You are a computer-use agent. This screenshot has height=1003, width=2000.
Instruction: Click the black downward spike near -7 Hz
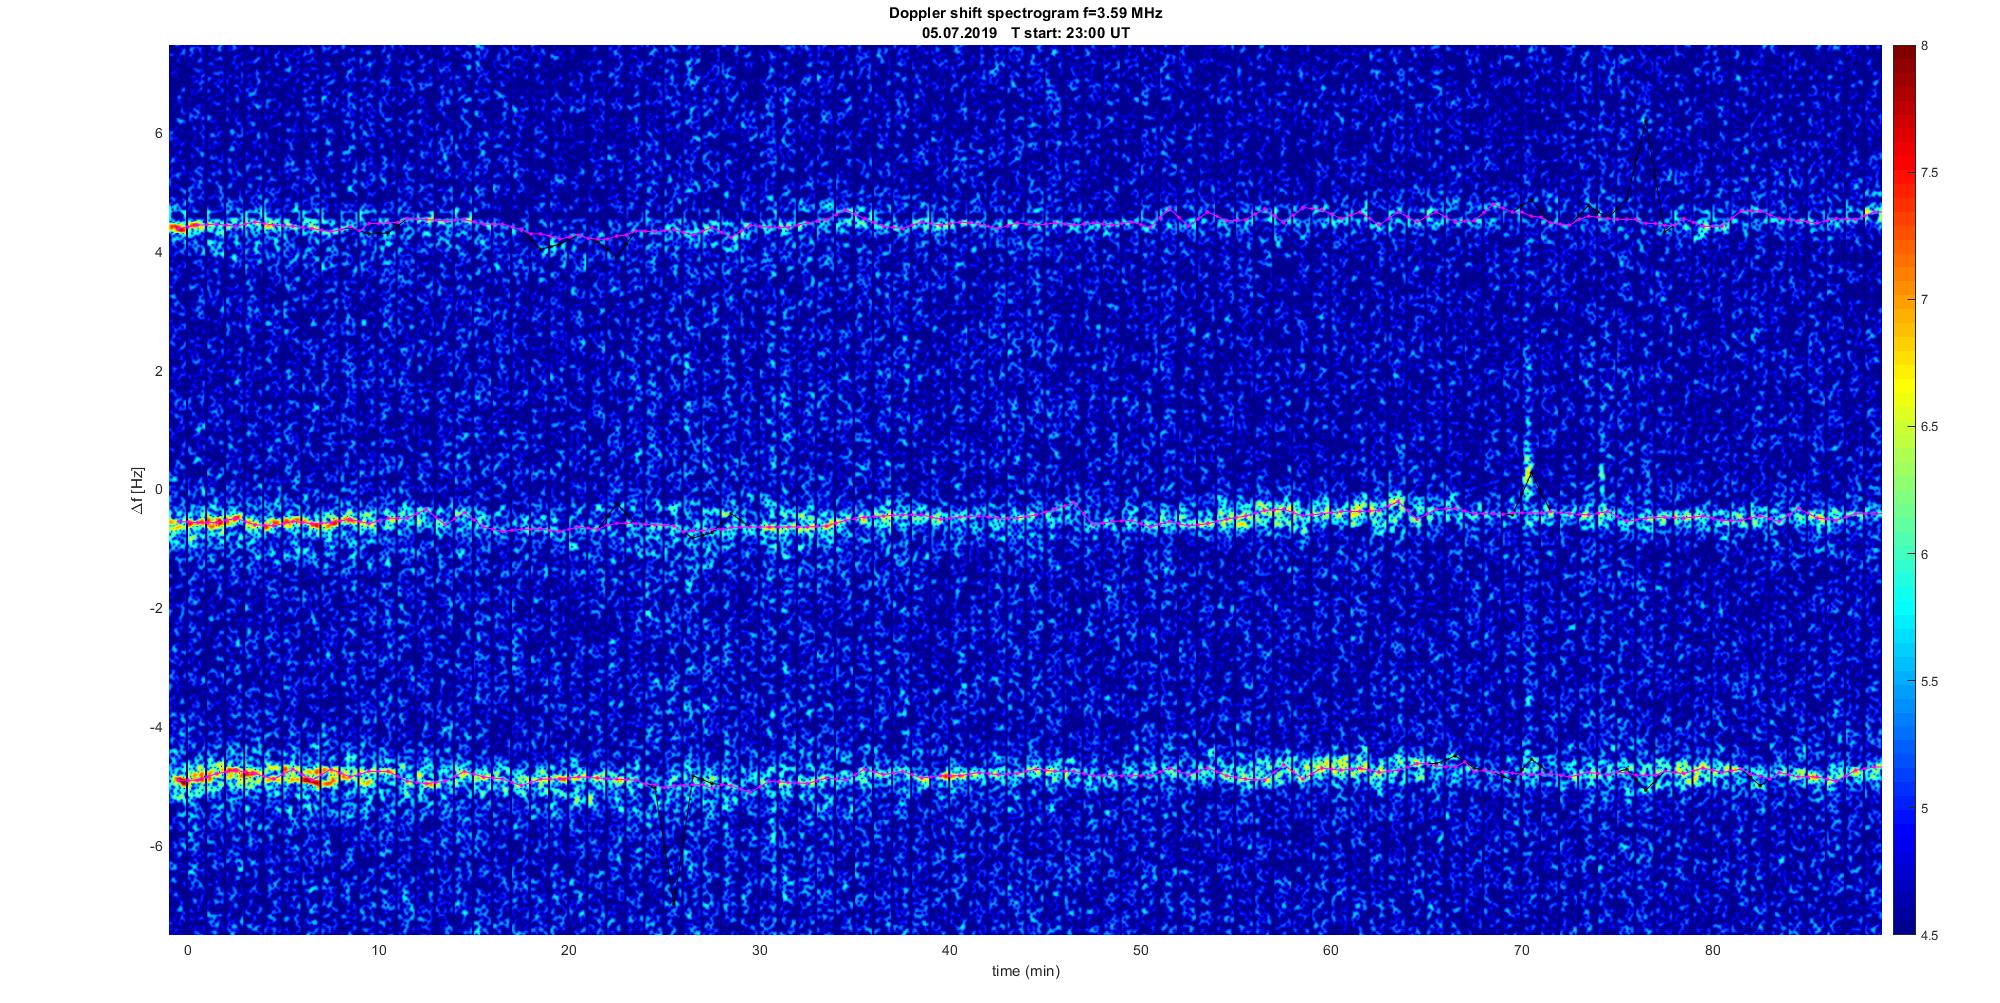675,903
